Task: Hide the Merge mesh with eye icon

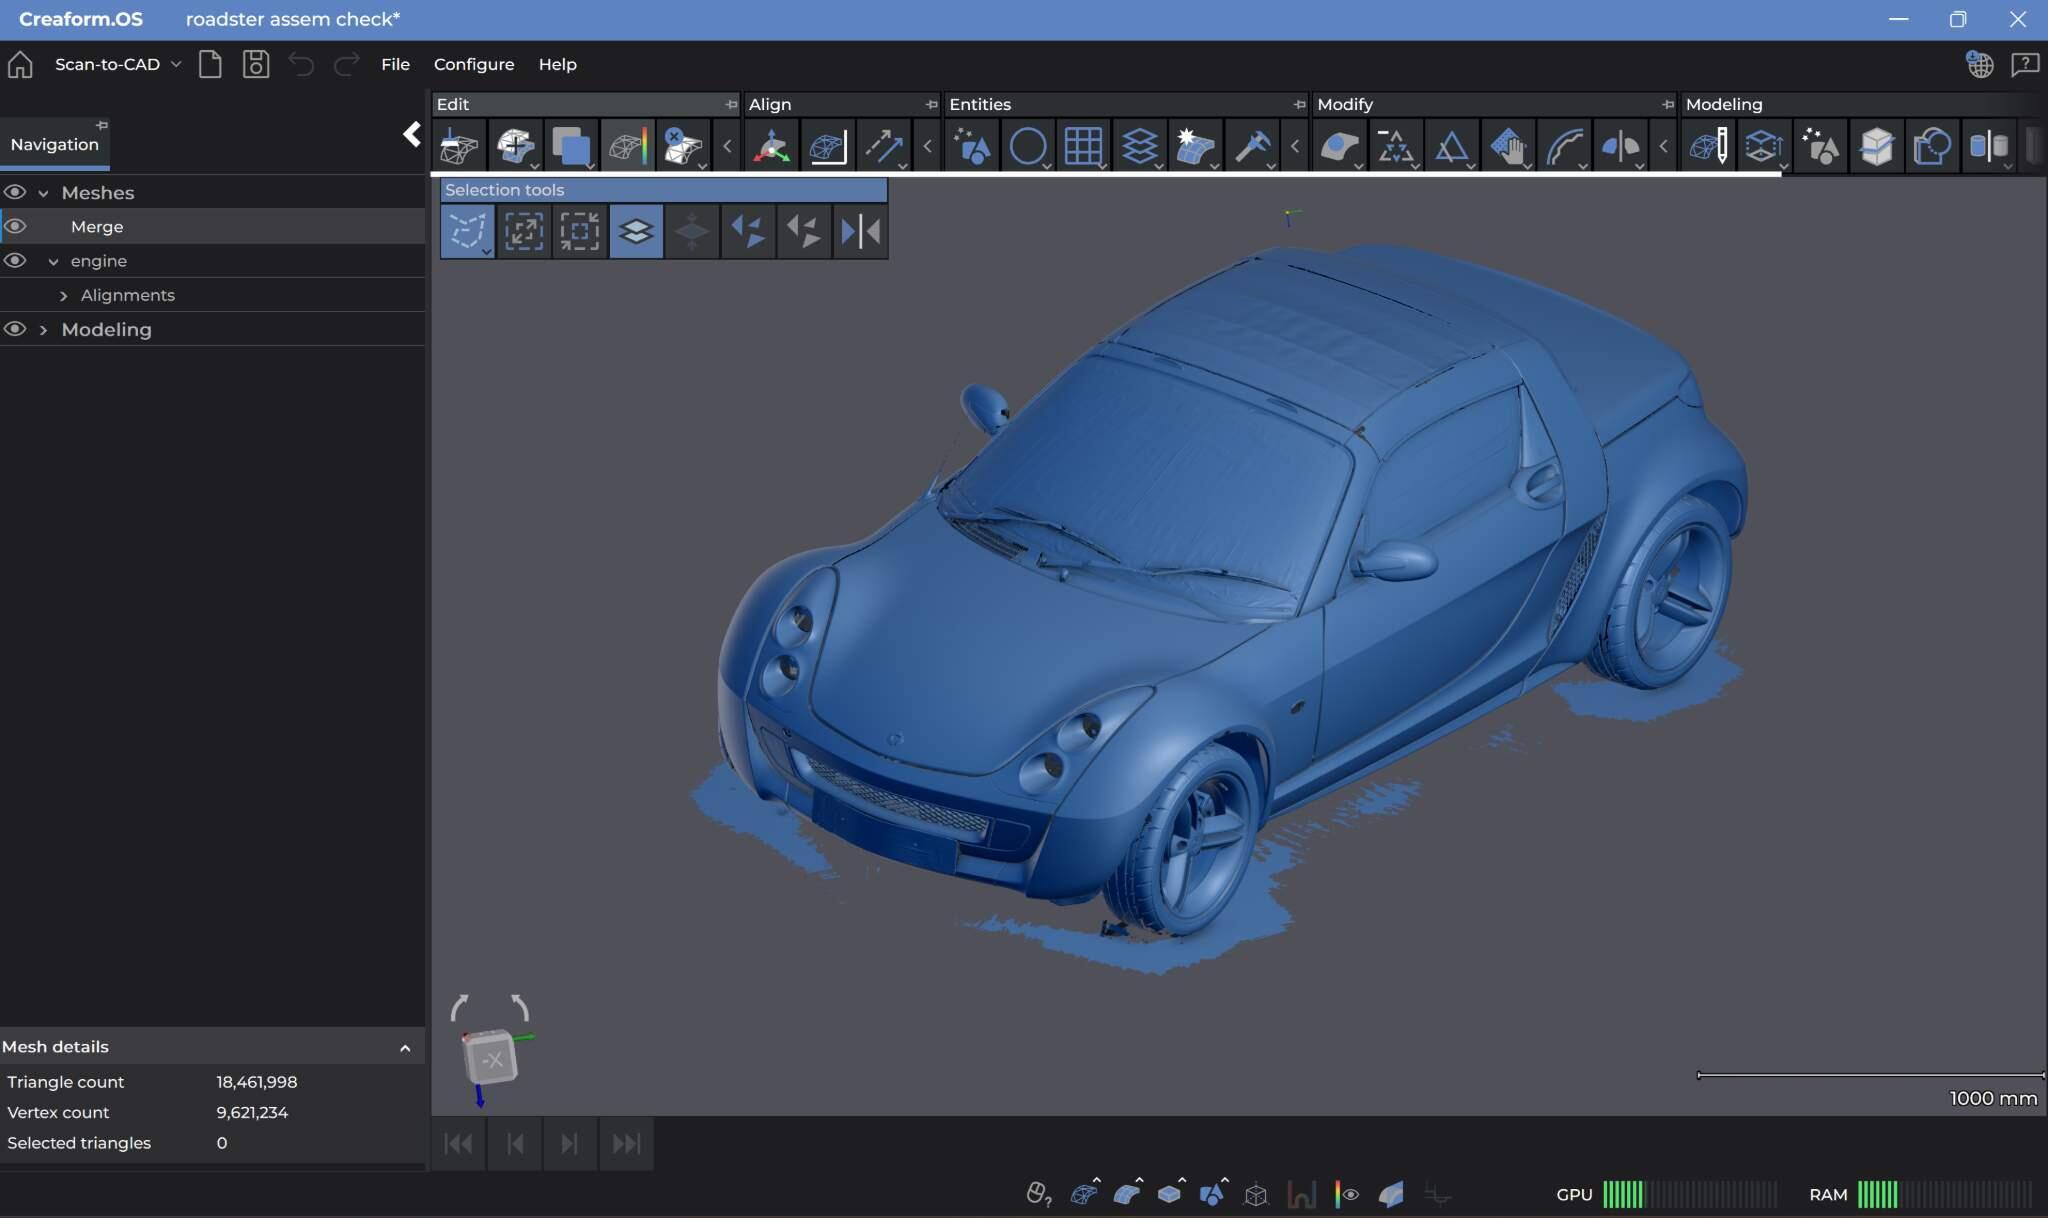Action: [14, 226]
